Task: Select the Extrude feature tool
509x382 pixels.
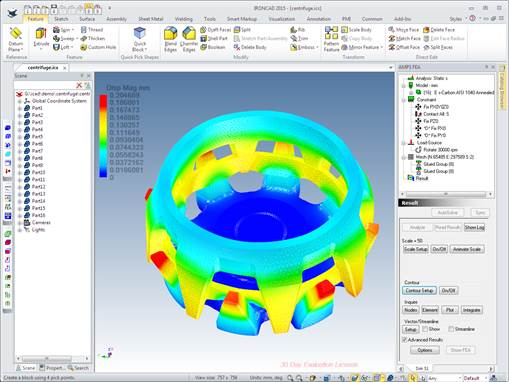Action: [x=41, y=37]
